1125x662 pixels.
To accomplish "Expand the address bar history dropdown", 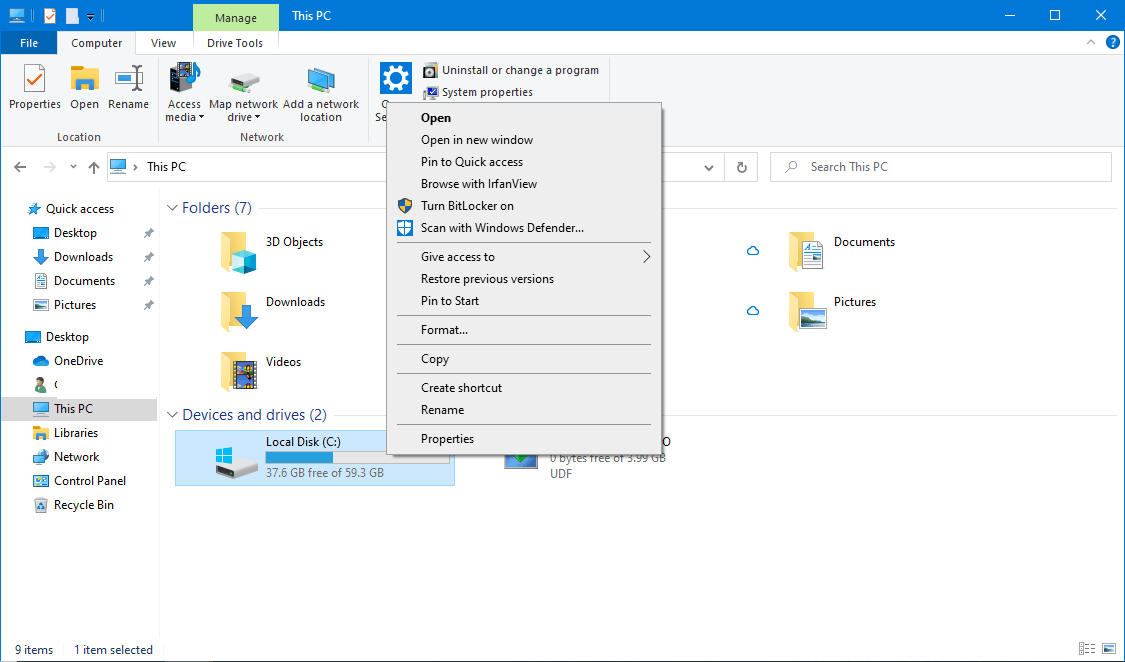I will (709, 168).
